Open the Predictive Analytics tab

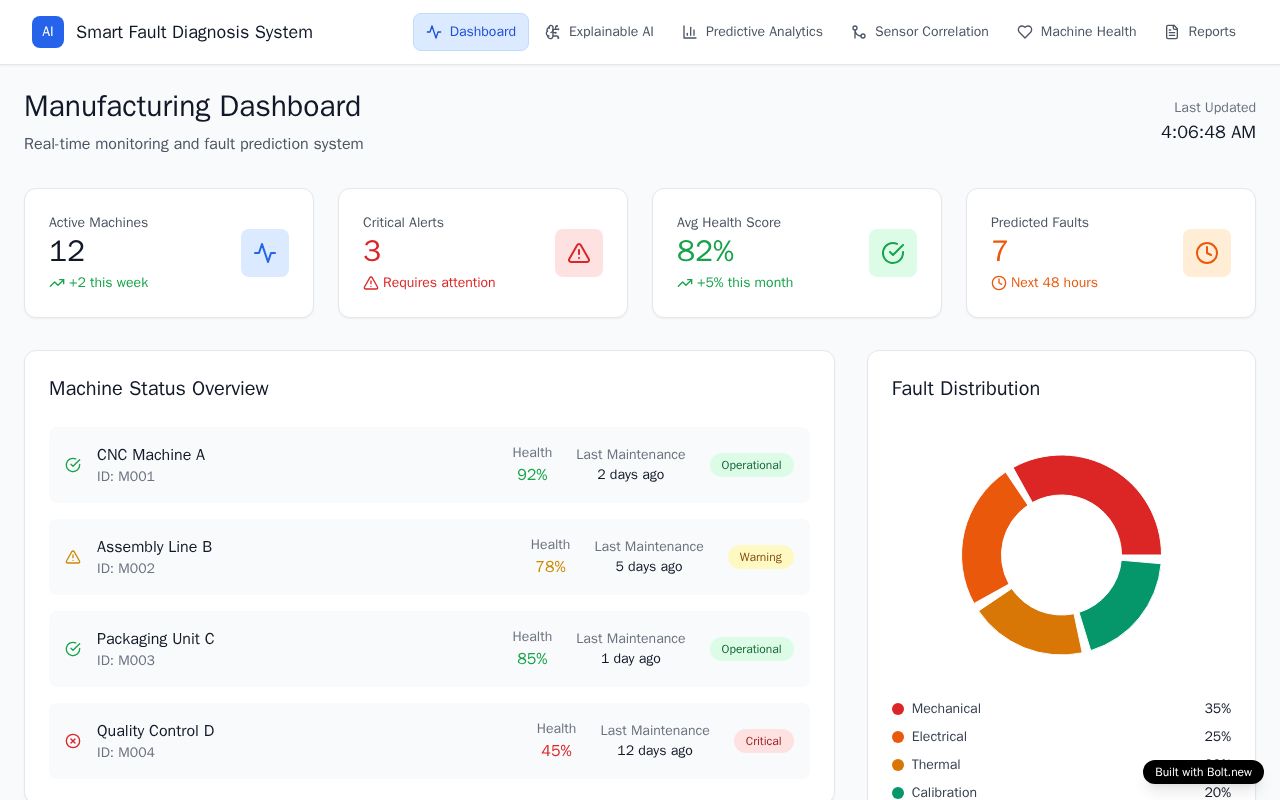coord(752,32)
